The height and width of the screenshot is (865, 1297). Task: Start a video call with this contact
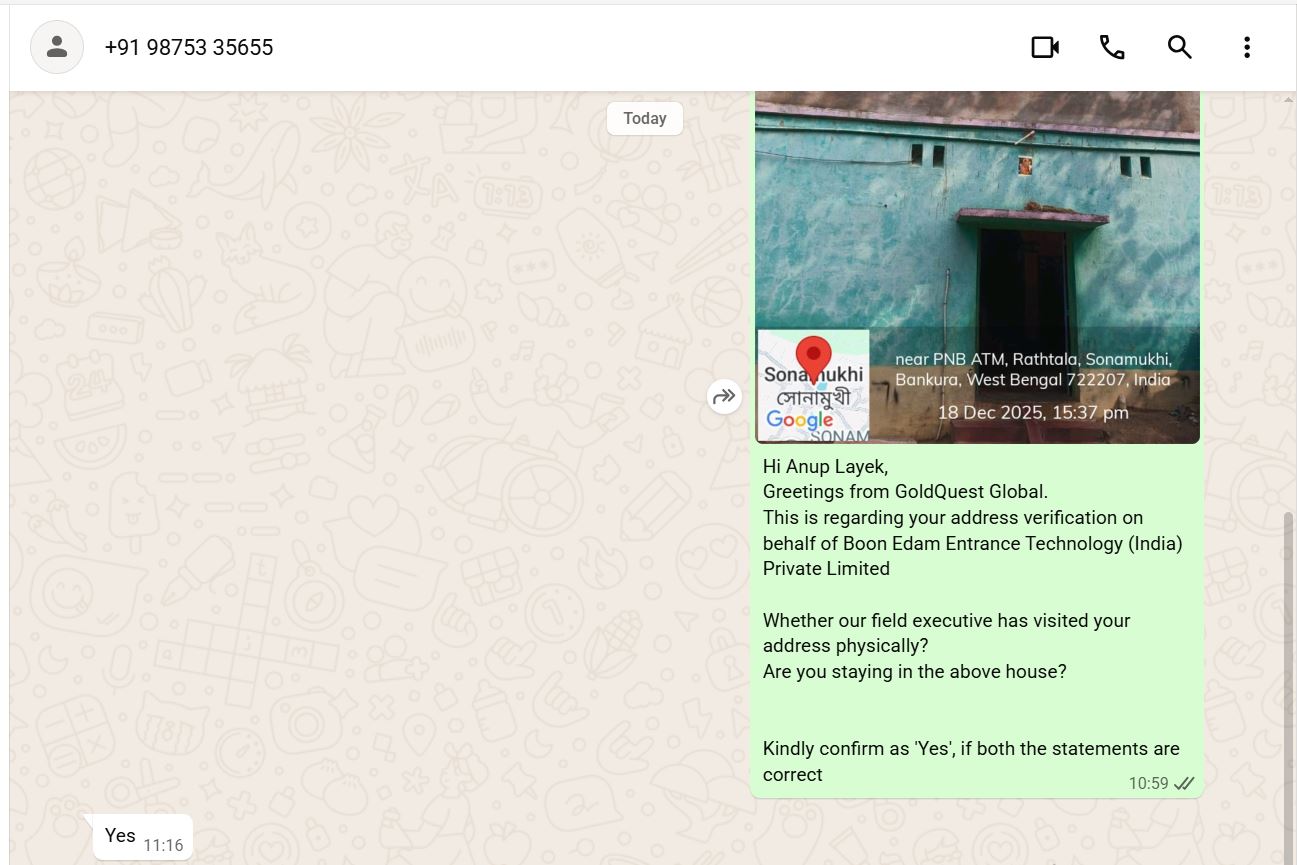(1045, 47)
